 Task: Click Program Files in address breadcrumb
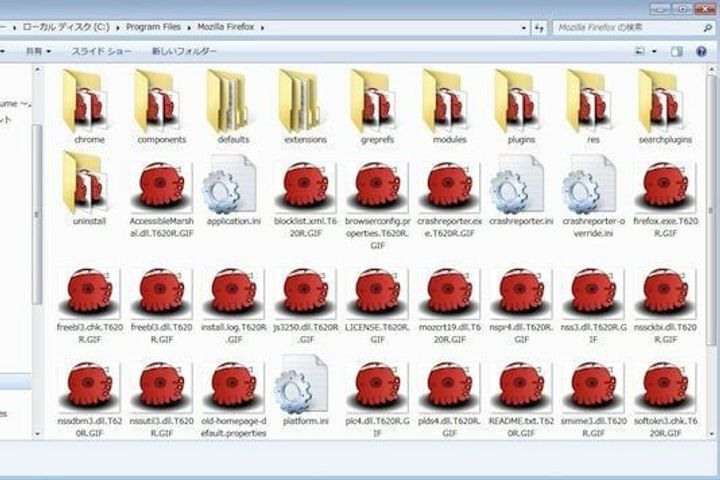153,27
